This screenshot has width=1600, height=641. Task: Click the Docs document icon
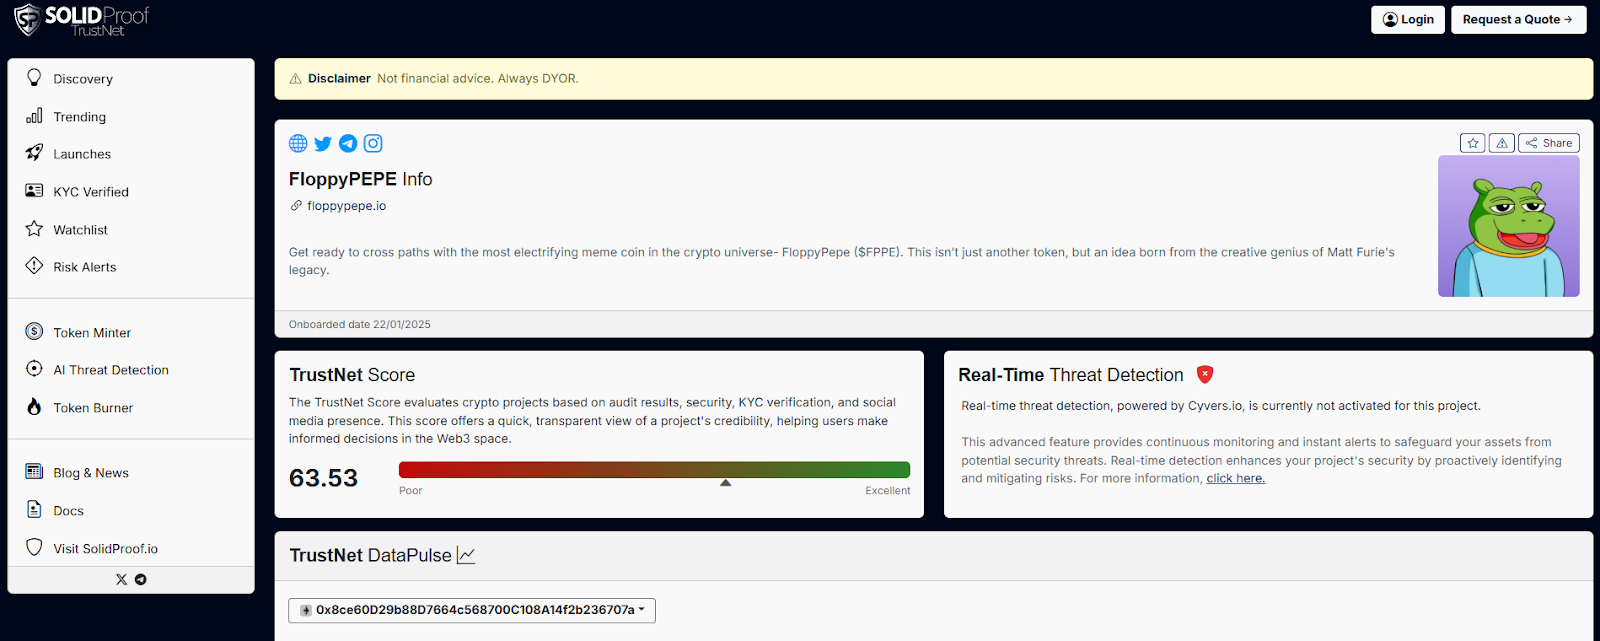tap(34, 509)
